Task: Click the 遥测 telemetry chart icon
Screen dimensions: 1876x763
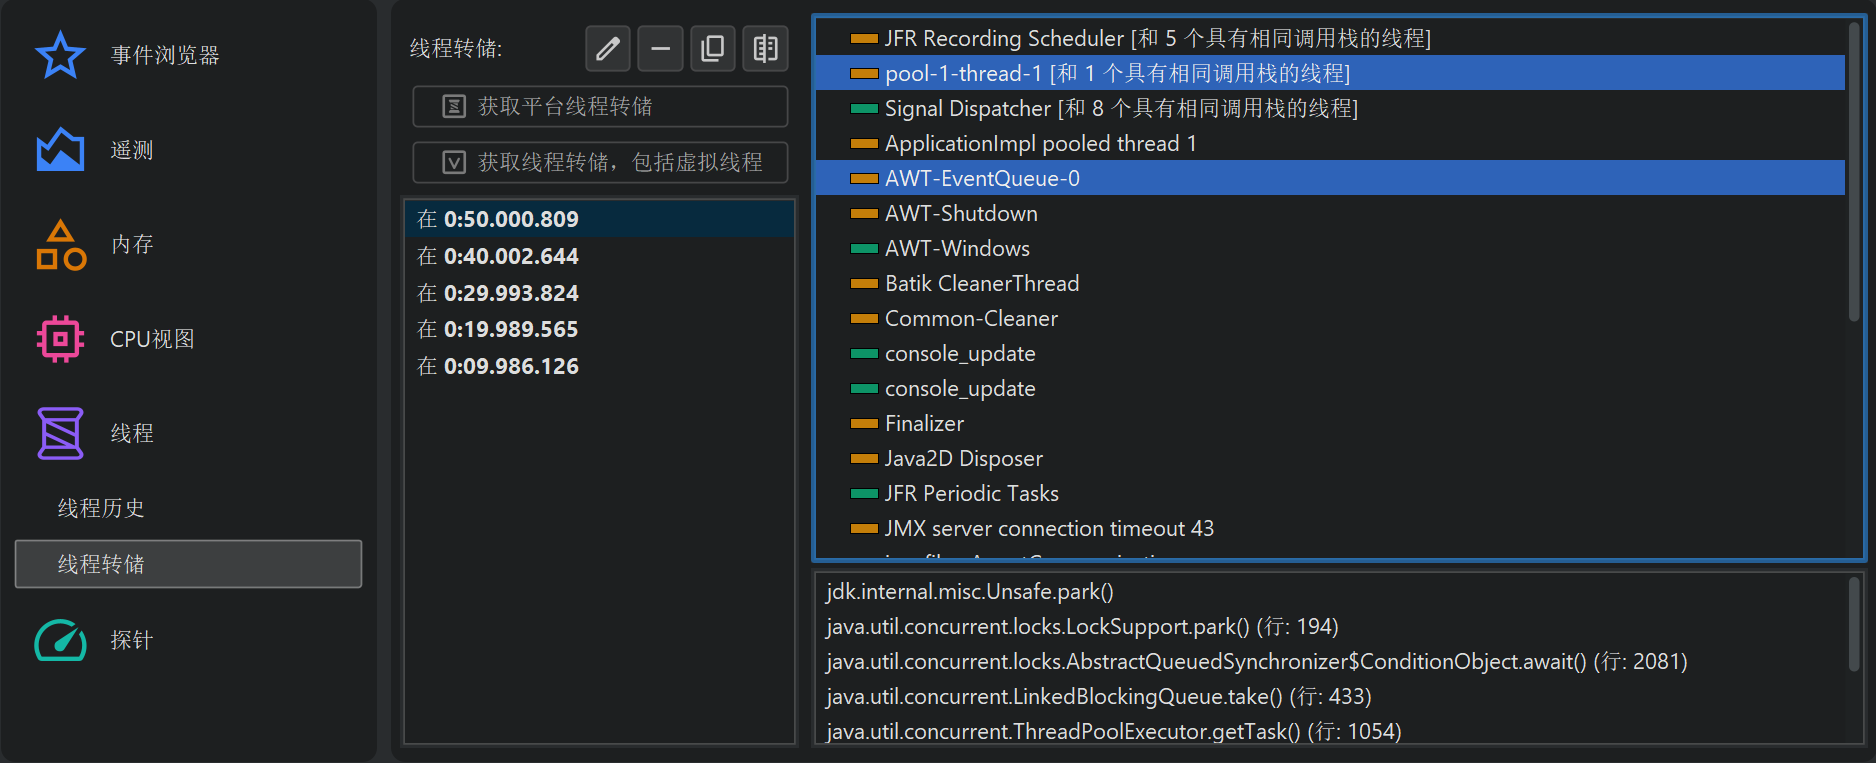Action: pyautogui.click(x=60, y=150)
